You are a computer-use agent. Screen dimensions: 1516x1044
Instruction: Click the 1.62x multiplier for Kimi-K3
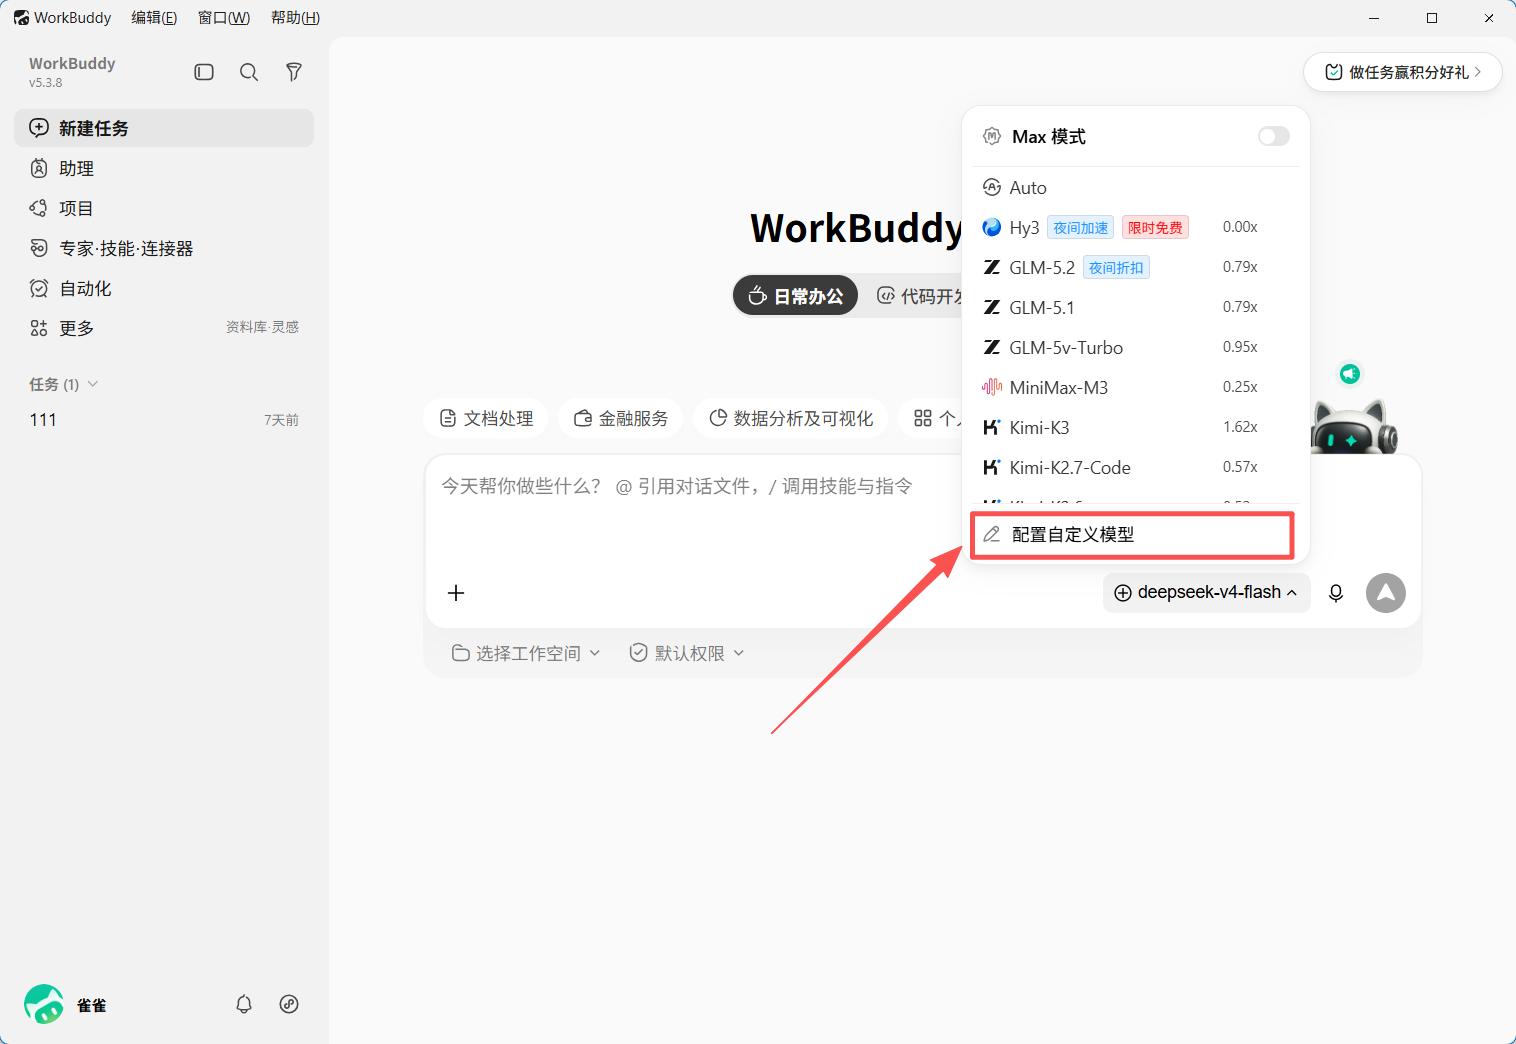pyautogui.click(x=1240, y=427)
